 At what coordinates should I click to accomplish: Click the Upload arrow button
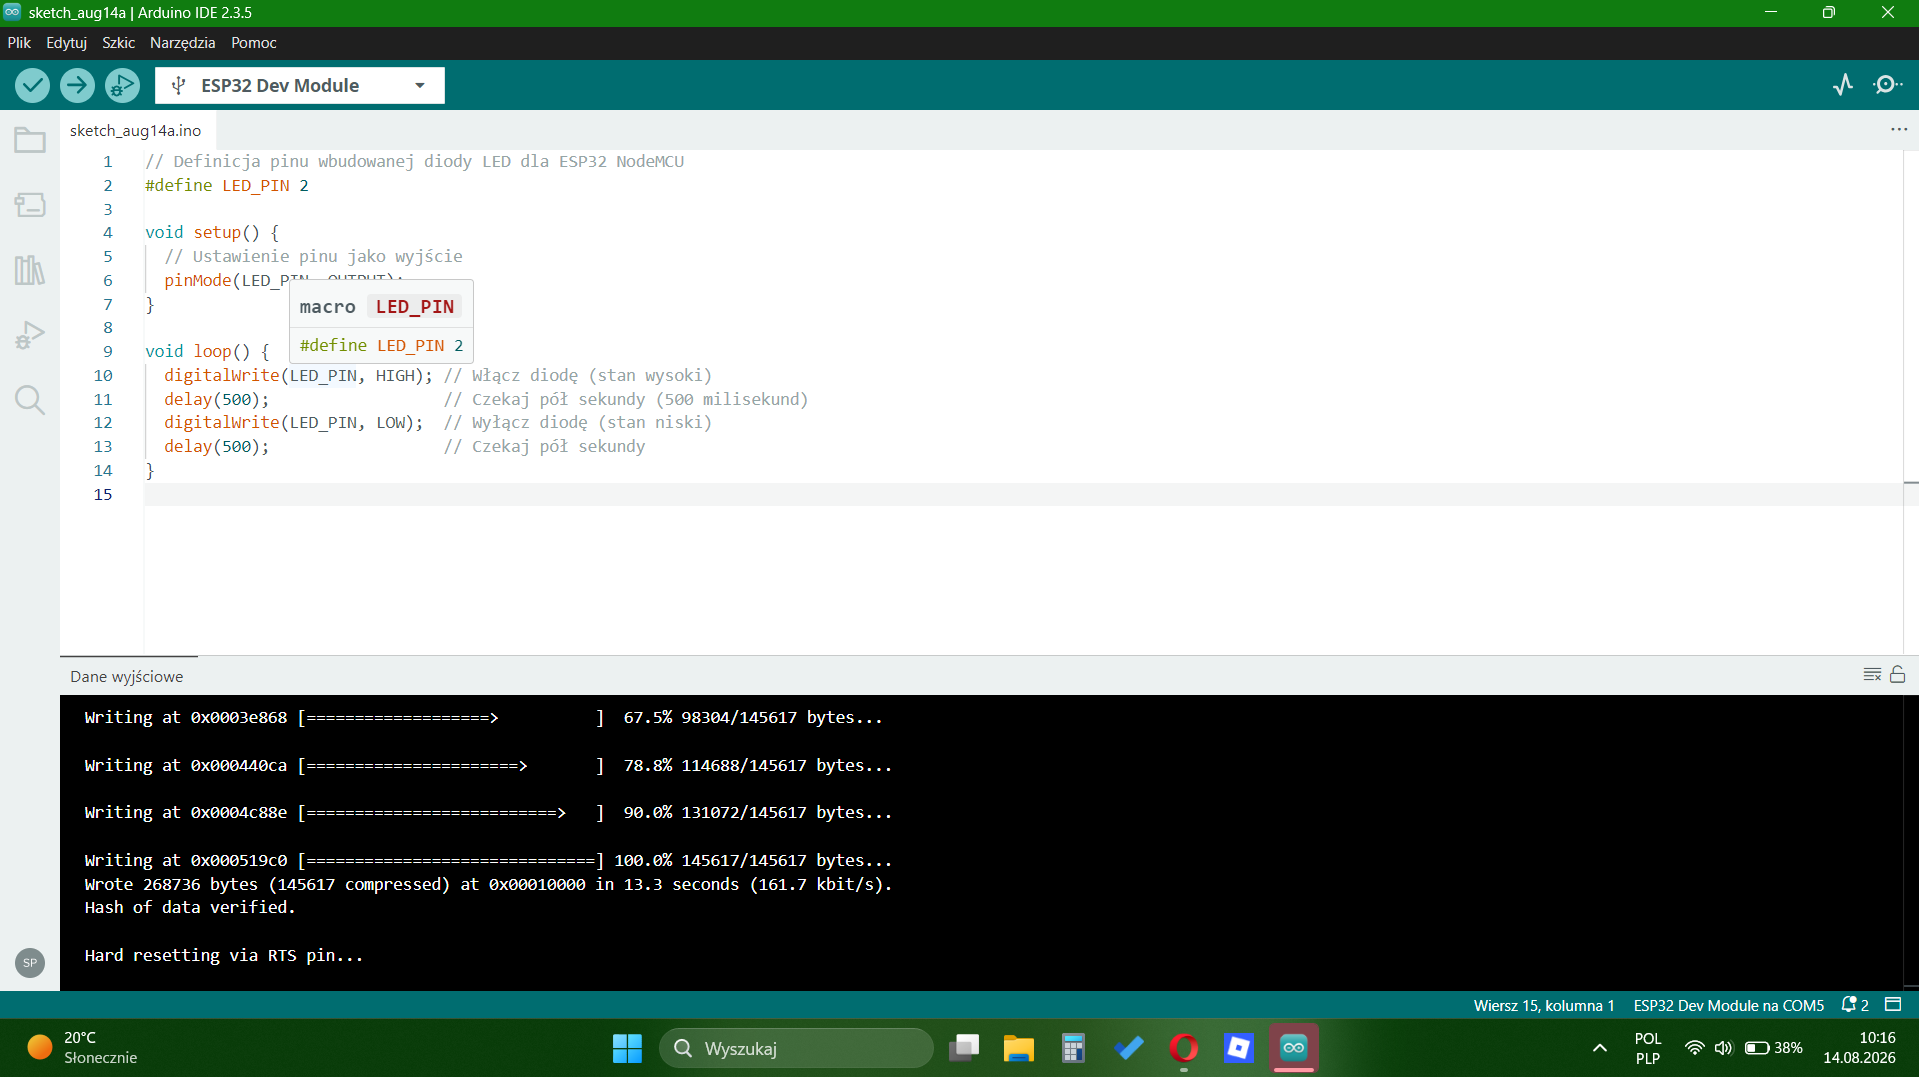(77, 85)
